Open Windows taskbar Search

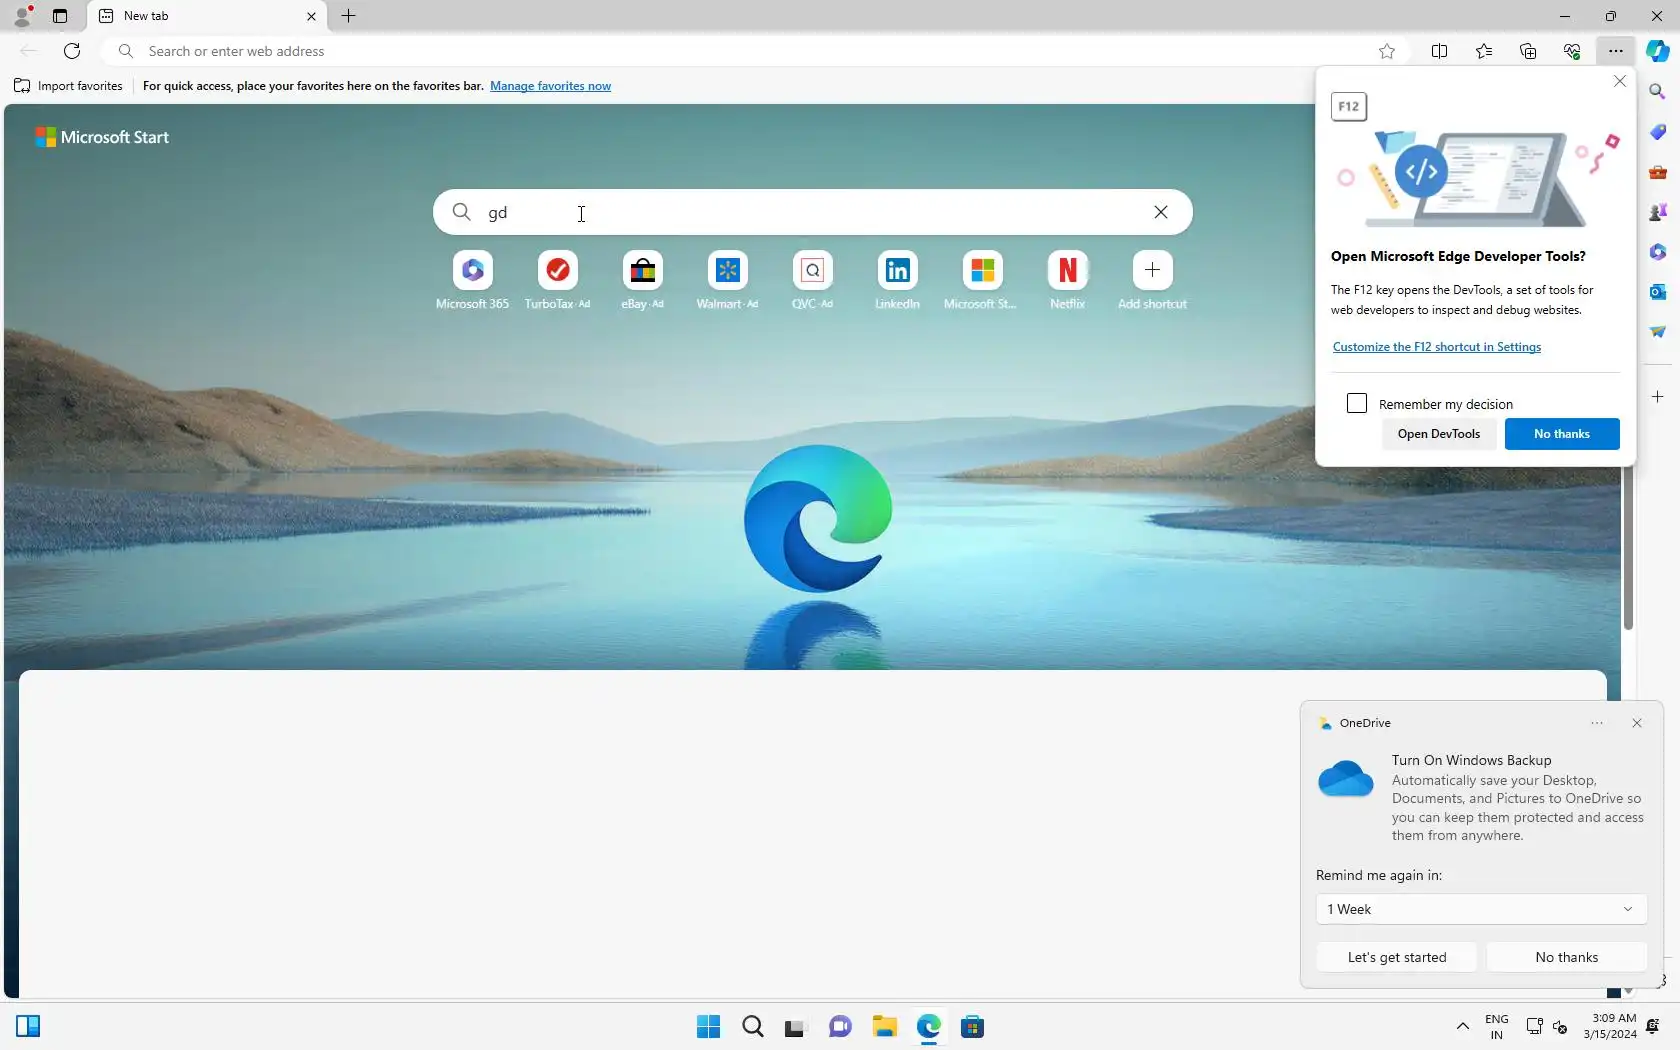[752, 1026]
